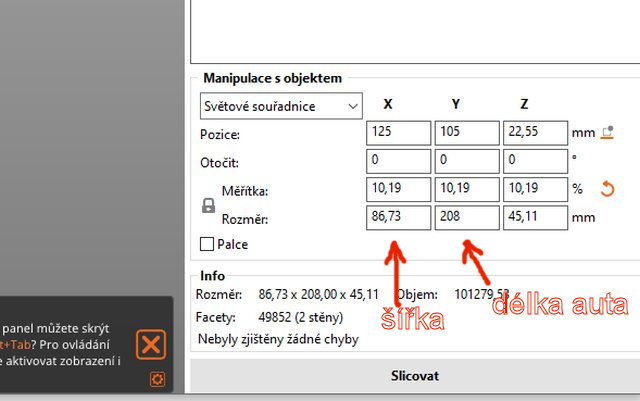The width and height of the screenshot is (640, 401).
Task: Focus the Pozice Z field showing 22,55
Action: [534, 133]
